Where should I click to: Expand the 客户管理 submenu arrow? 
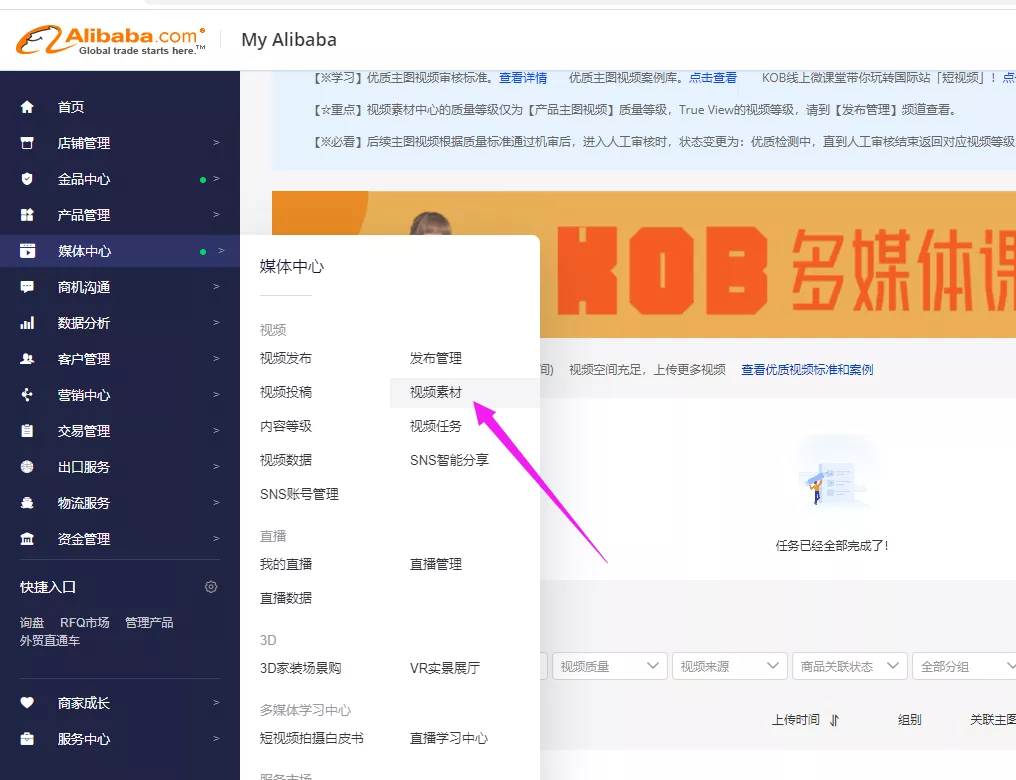click(216, 358)
